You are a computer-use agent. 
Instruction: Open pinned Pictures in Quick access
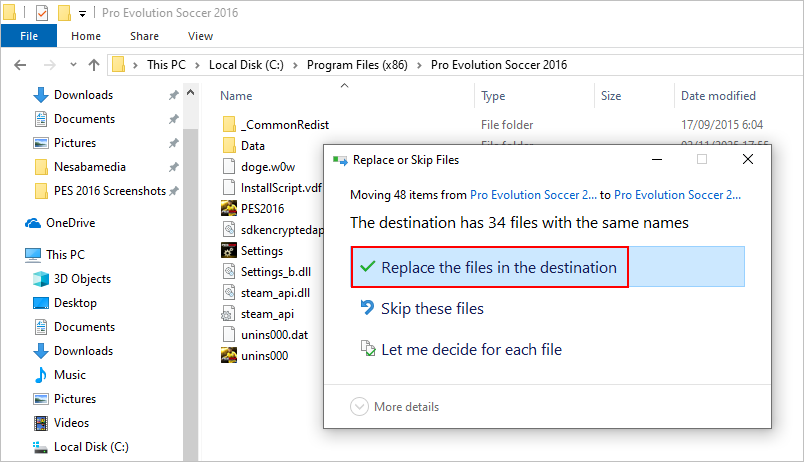(x=75, y=143)
